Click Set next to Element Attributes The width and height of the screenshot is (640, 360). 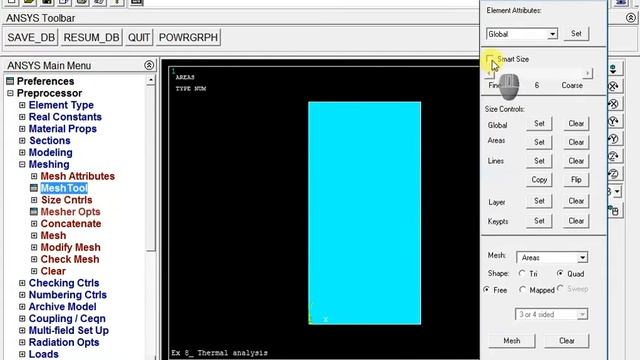click(x=576, y=33)
